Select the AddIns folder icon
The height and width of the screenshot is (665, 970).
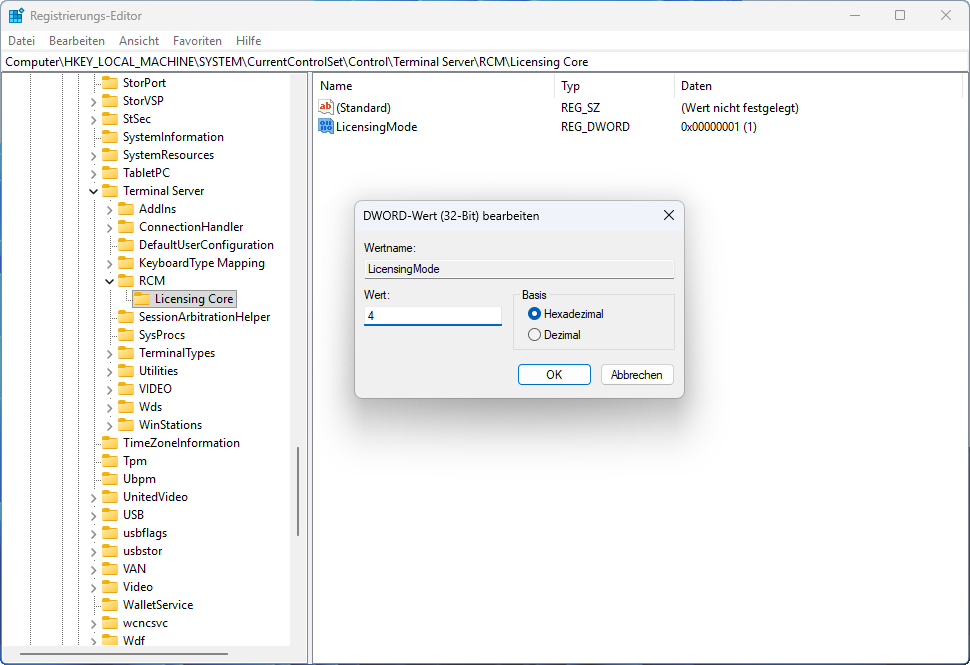pyautogui.click(x=126, y=208)
